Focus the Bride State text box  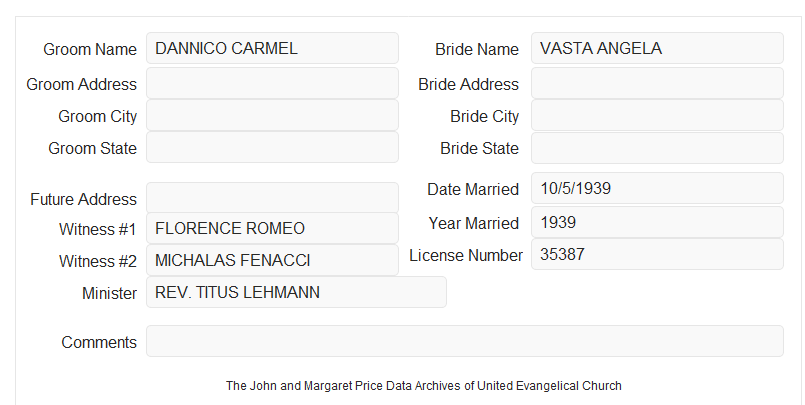click(x=657, y=148)
